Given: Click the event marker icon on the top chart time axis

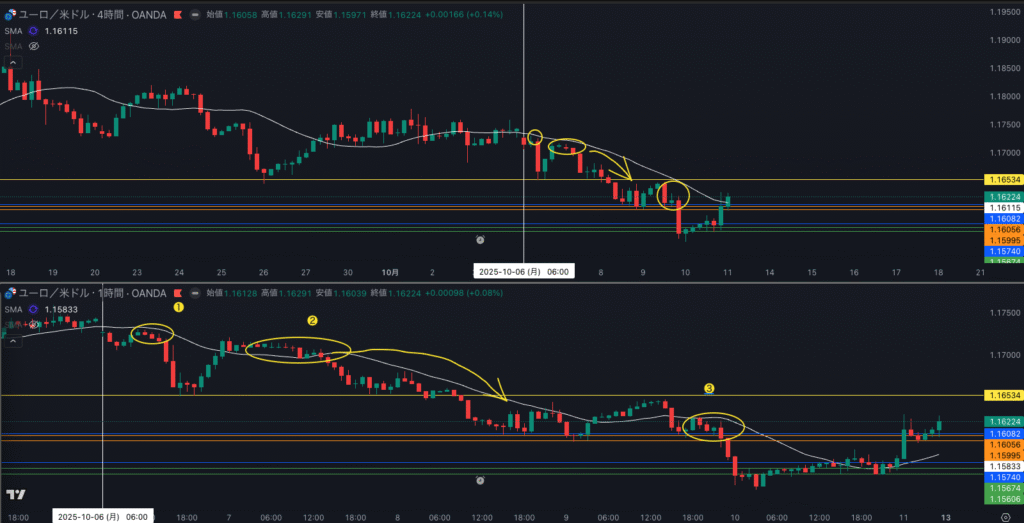Looking at the screenshot, I should click(x=481, y=240).
